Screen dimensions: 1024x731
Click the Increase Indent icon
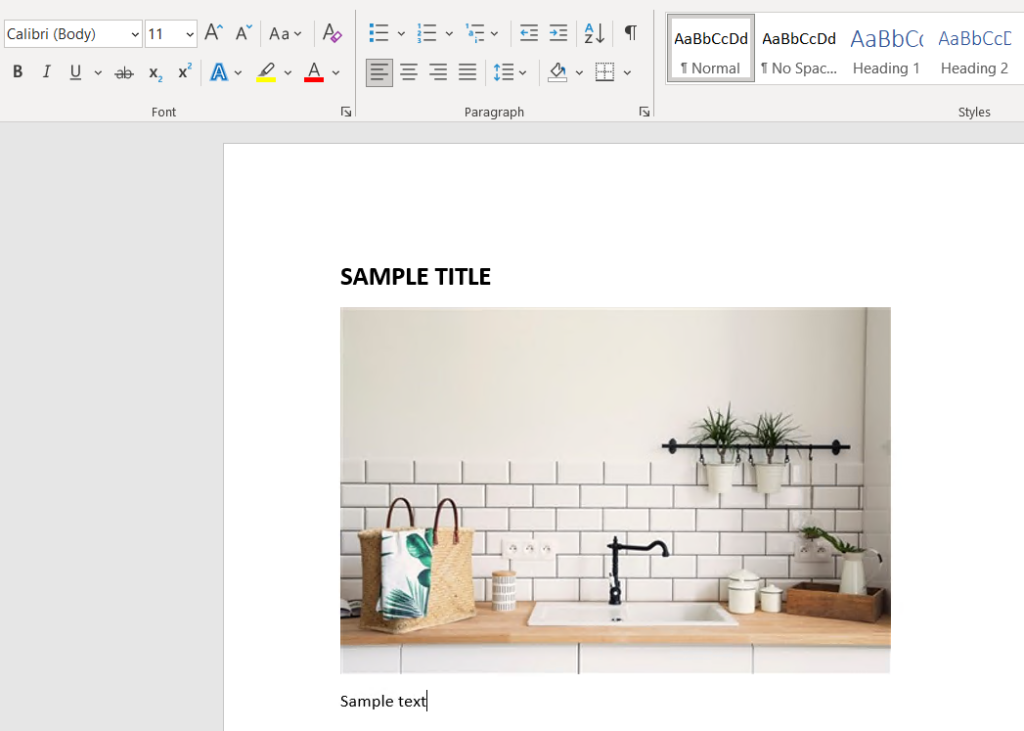tap(558, 34)
